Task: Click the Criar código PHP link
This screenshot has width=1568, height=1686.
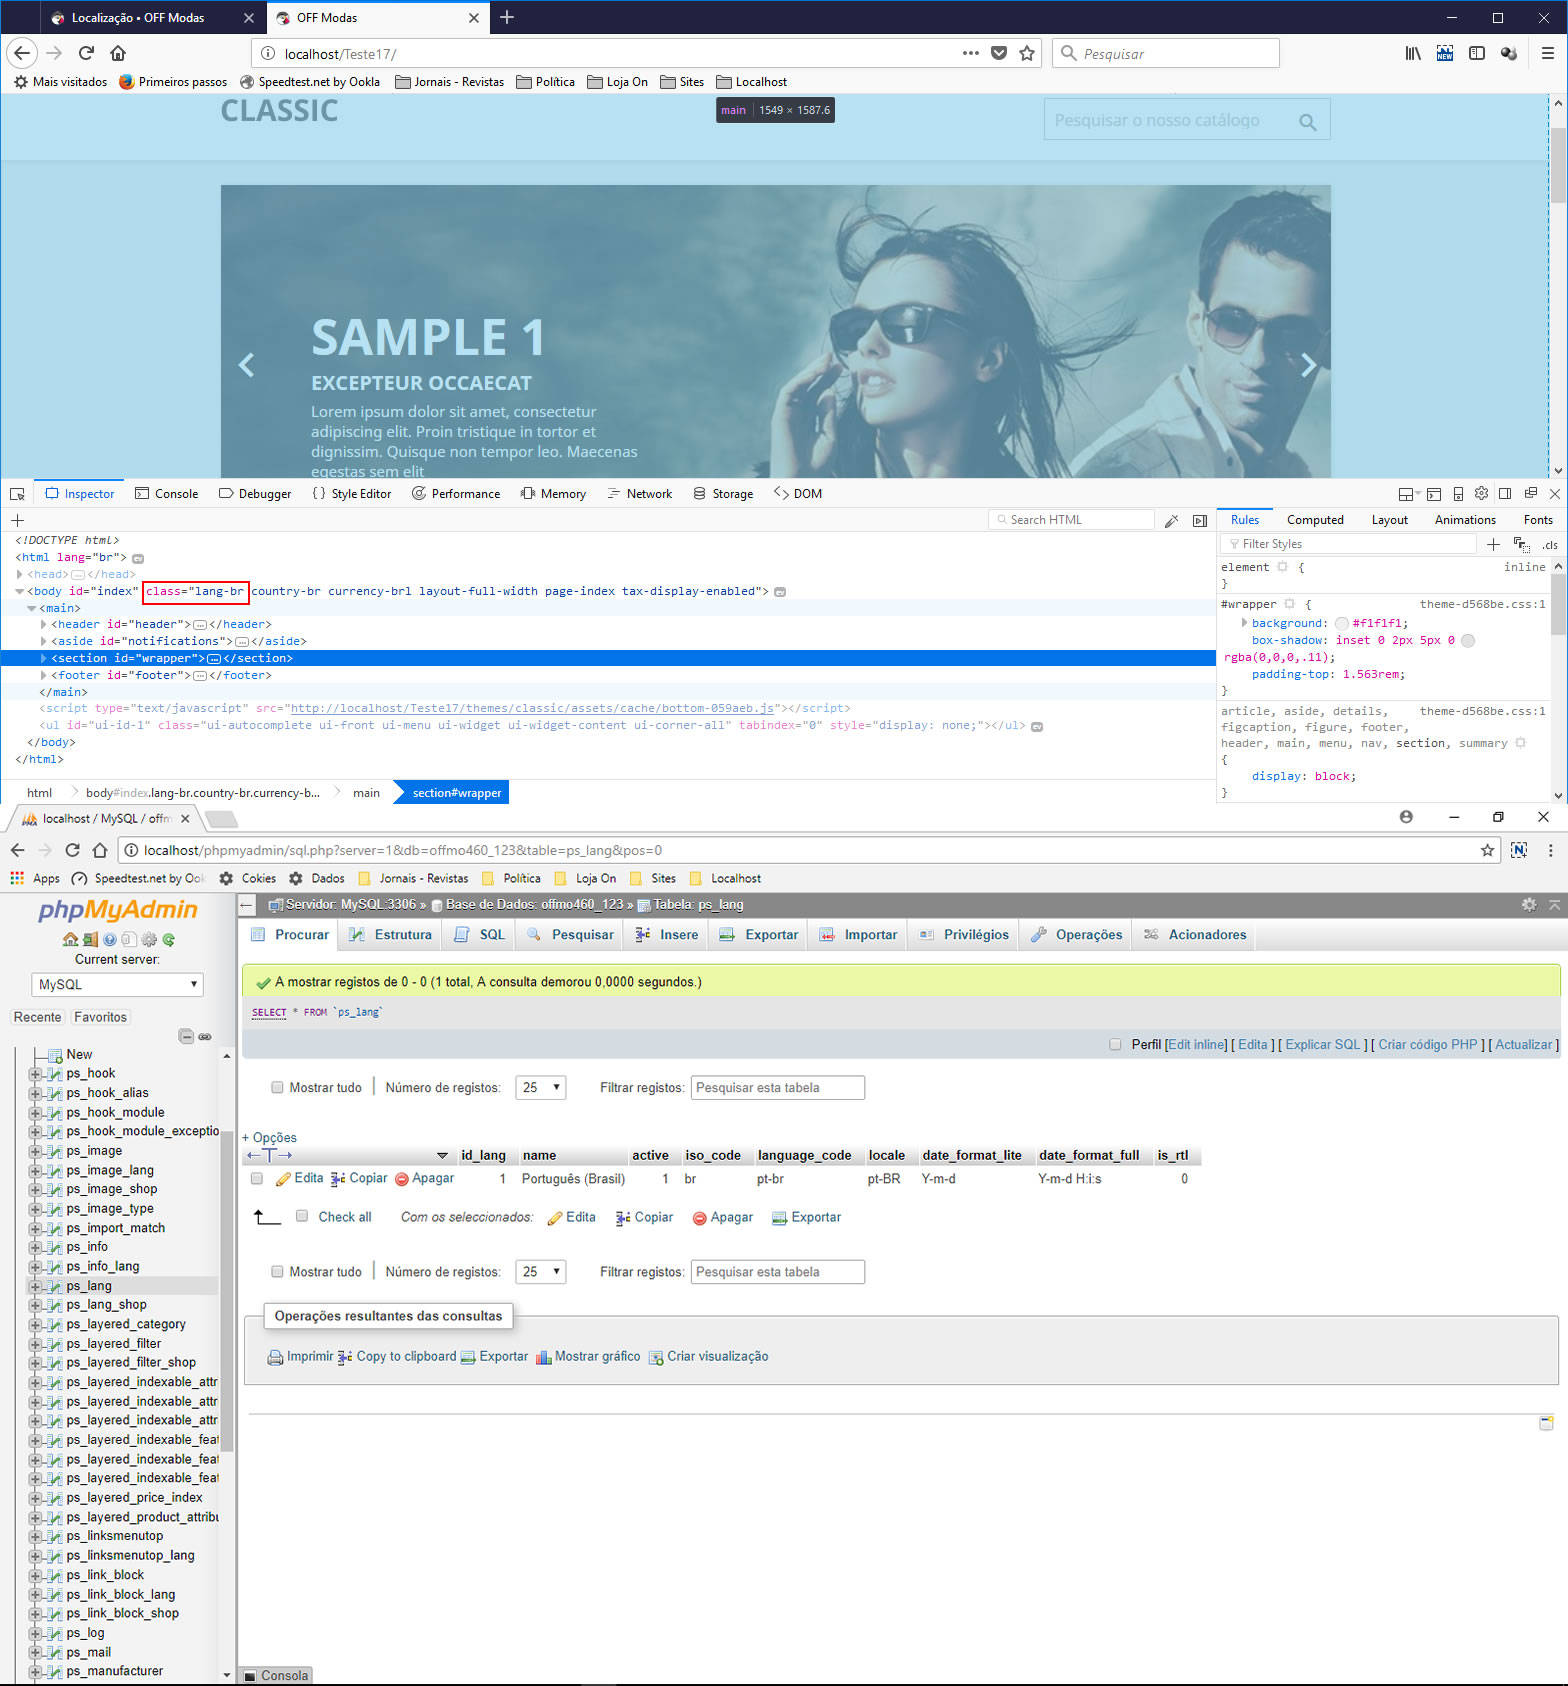Action: [1427, 1044]
